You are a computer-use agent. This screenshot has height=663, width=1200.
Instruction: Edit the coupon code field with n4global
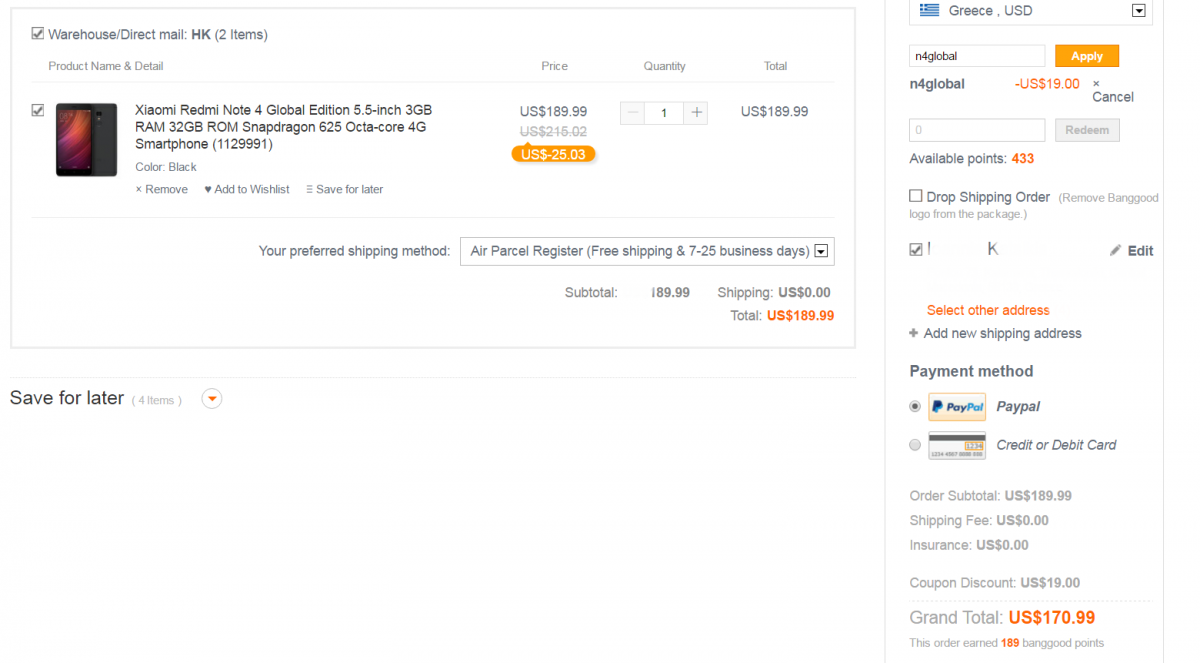977,56
